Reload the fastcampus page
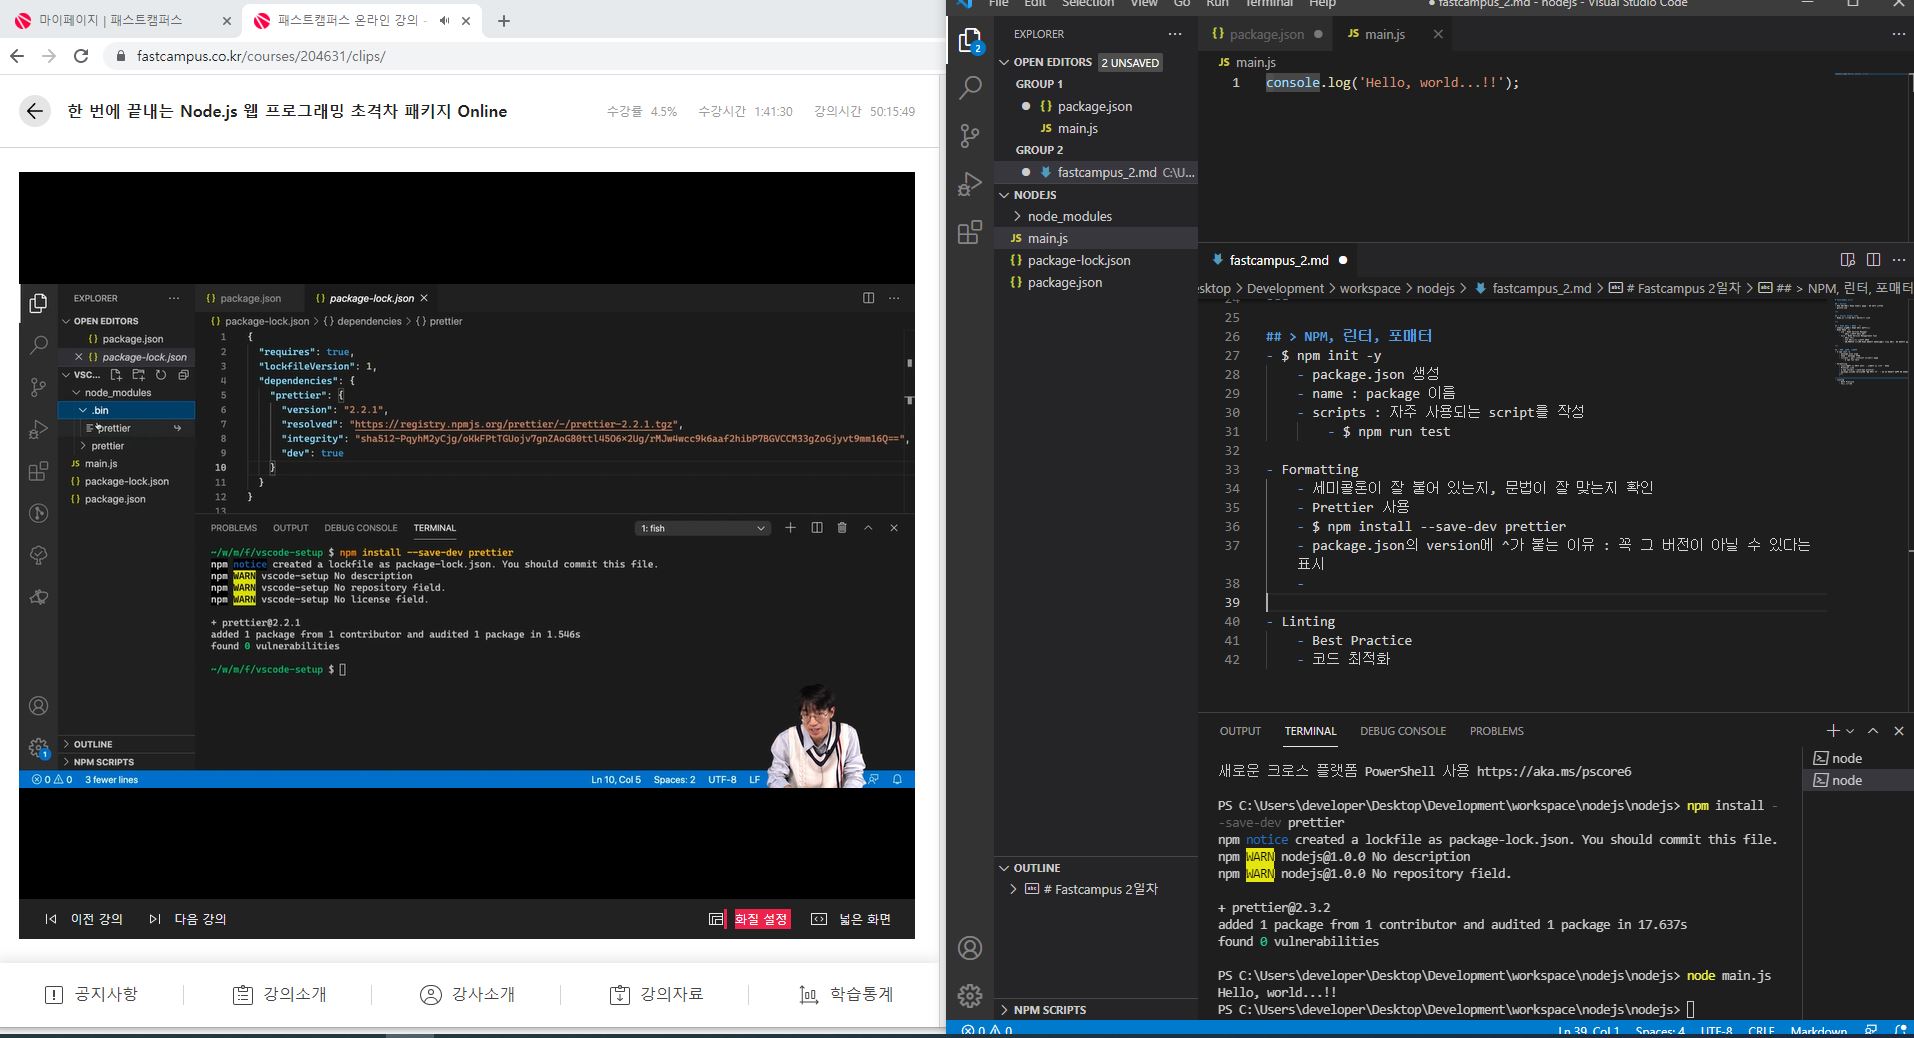This screenshot has height=1038, width=1914. point(81,56)
